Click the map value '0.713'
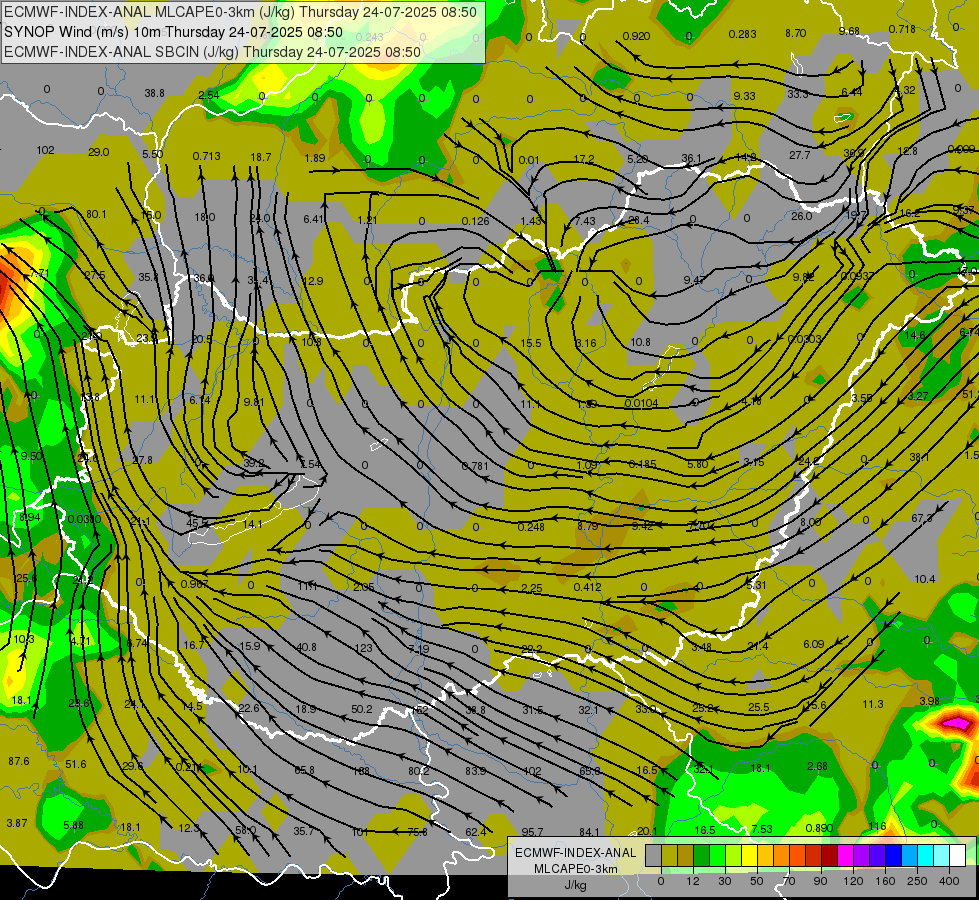This screenshot has width=979, height=900. pos(206,156)
